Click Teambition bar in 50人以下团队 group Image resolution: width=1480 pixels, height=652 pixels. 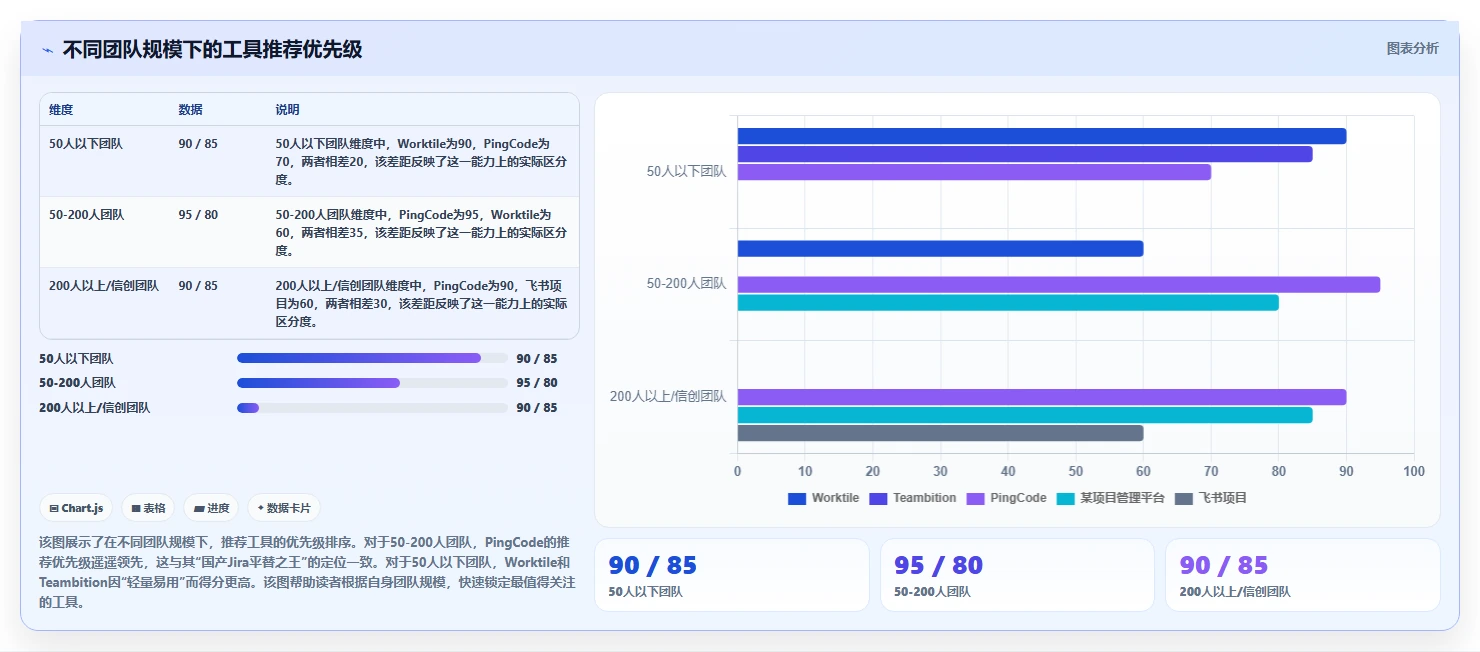click(x=1025, y=154)
